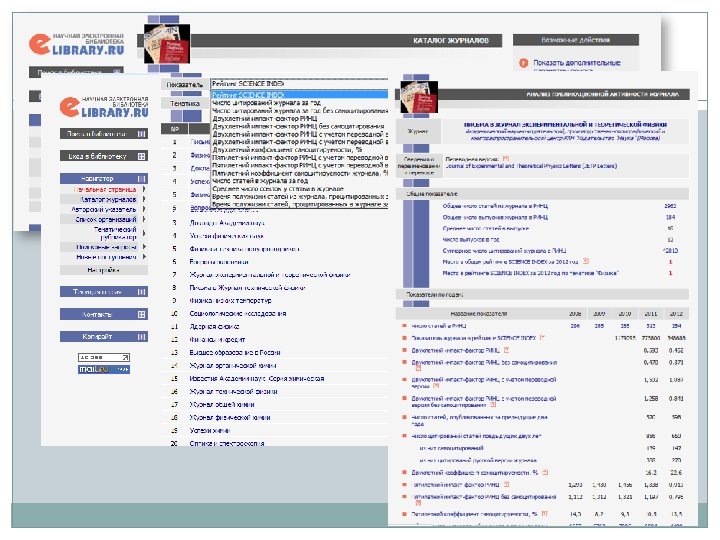Choose Рейтинг SCIENCE INDEX highlighted option
720x540 pixels.
pyautogui.click(x=299, y=95)
